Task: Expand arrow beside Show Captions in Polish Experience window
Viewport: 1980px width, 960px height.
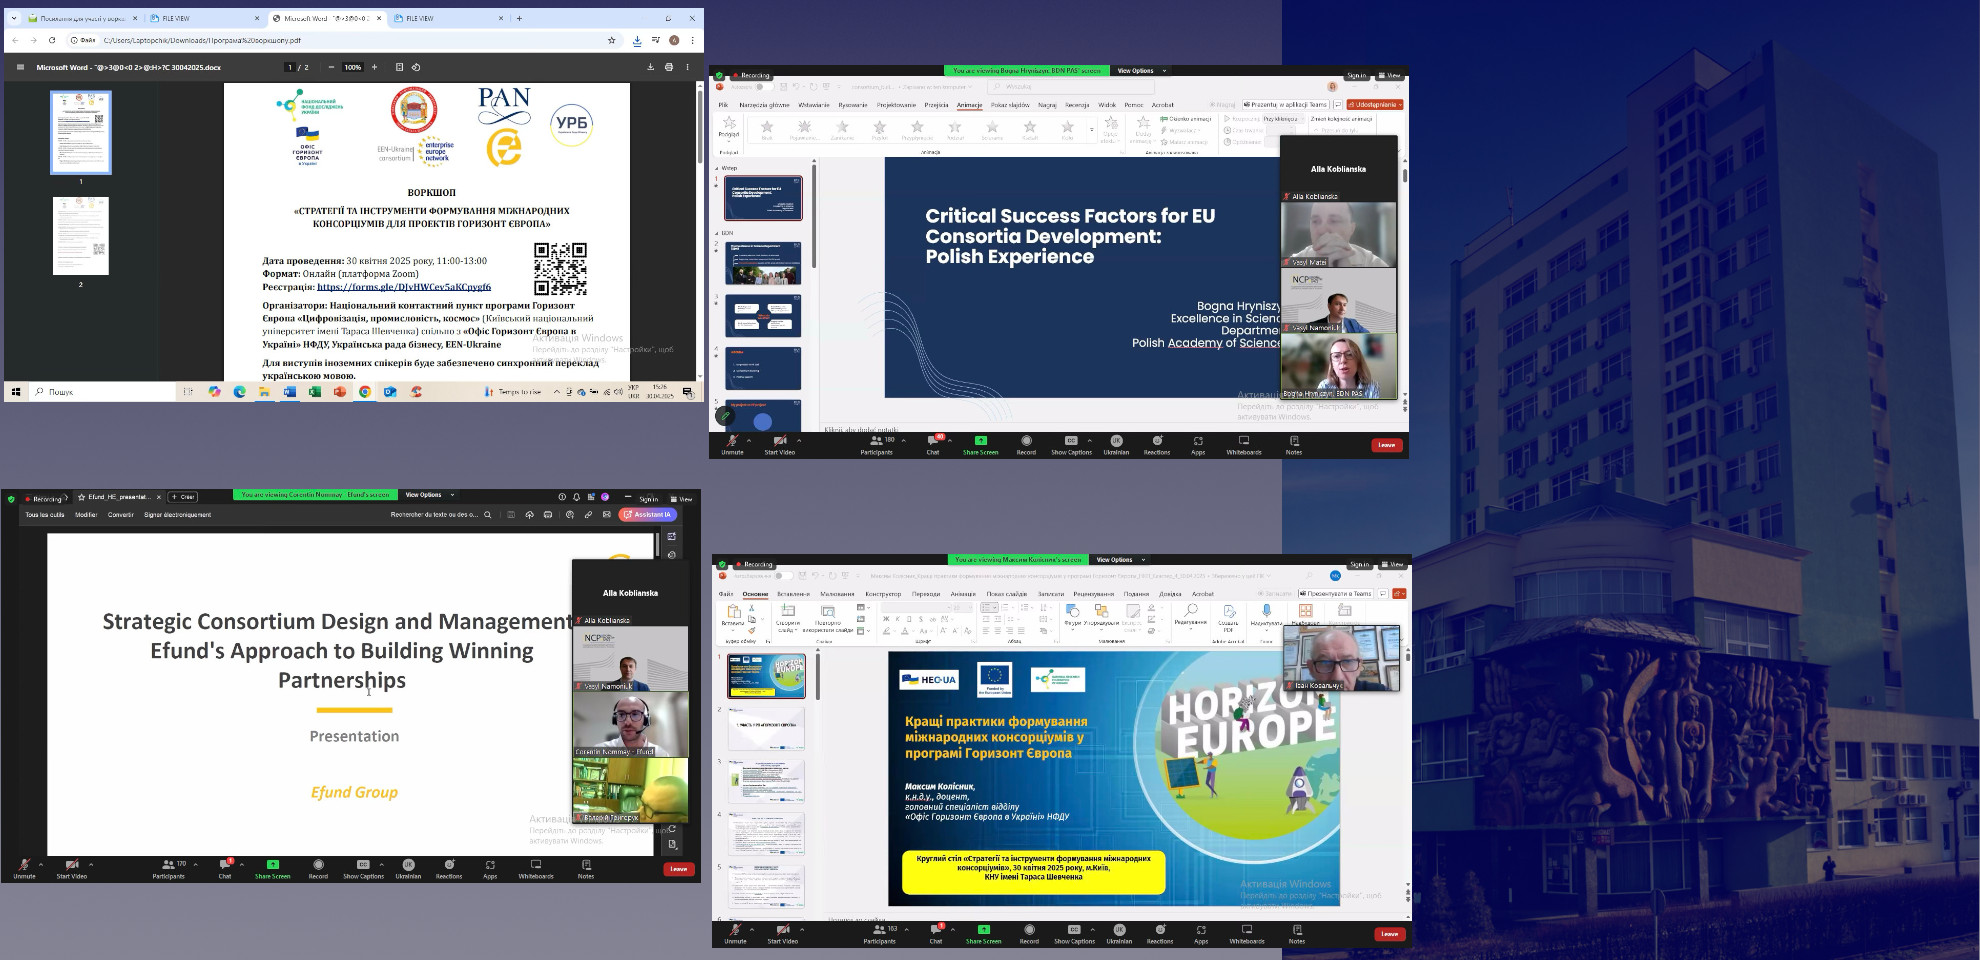Action: (1090, 440)
